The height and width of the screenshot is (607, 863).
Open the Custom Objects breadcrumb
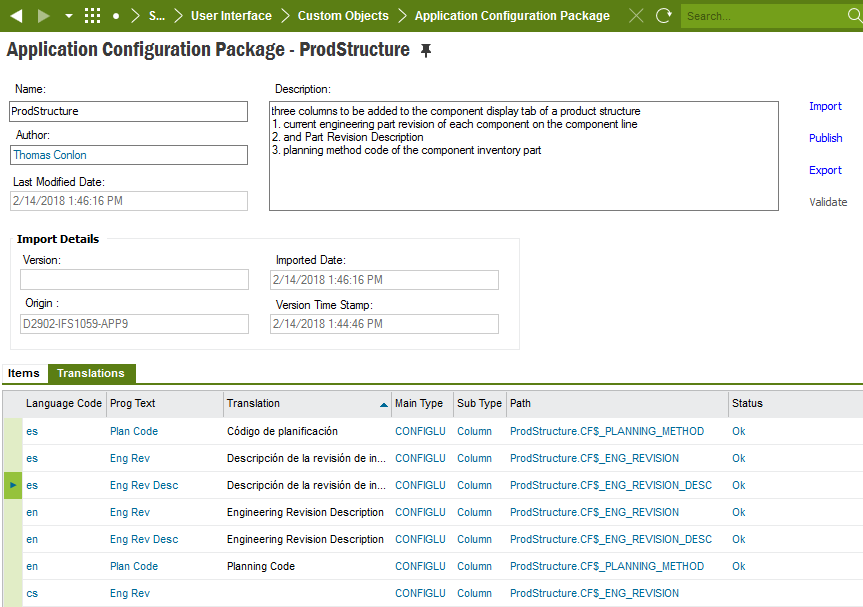[343, 16]
